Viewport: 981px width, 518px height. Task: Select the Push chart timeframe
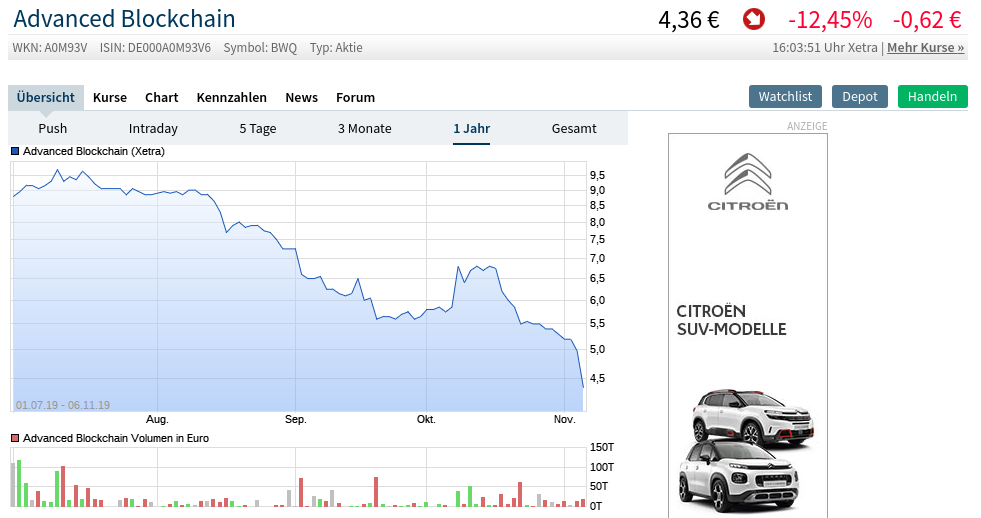(53, 128)
